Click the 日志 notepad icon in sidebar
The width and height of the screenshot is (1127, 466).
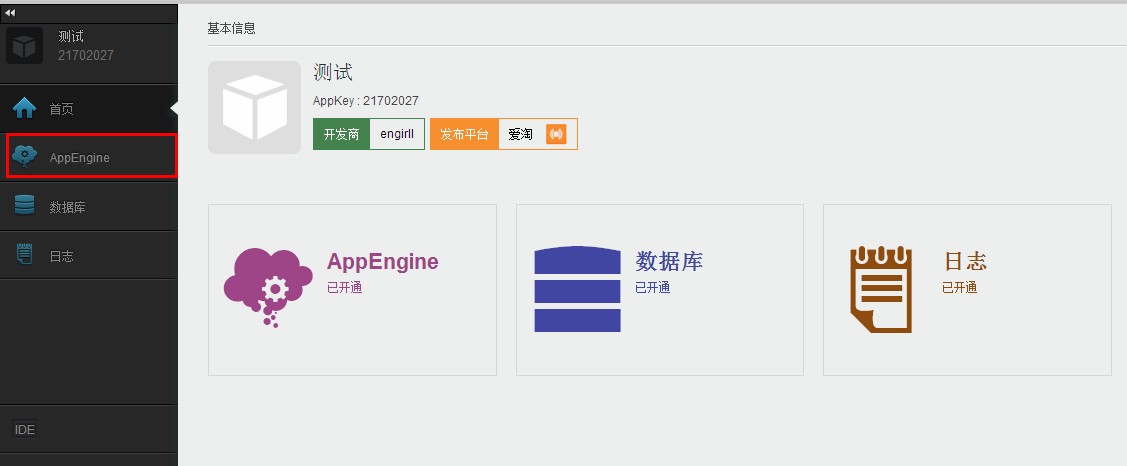point(24,255)
